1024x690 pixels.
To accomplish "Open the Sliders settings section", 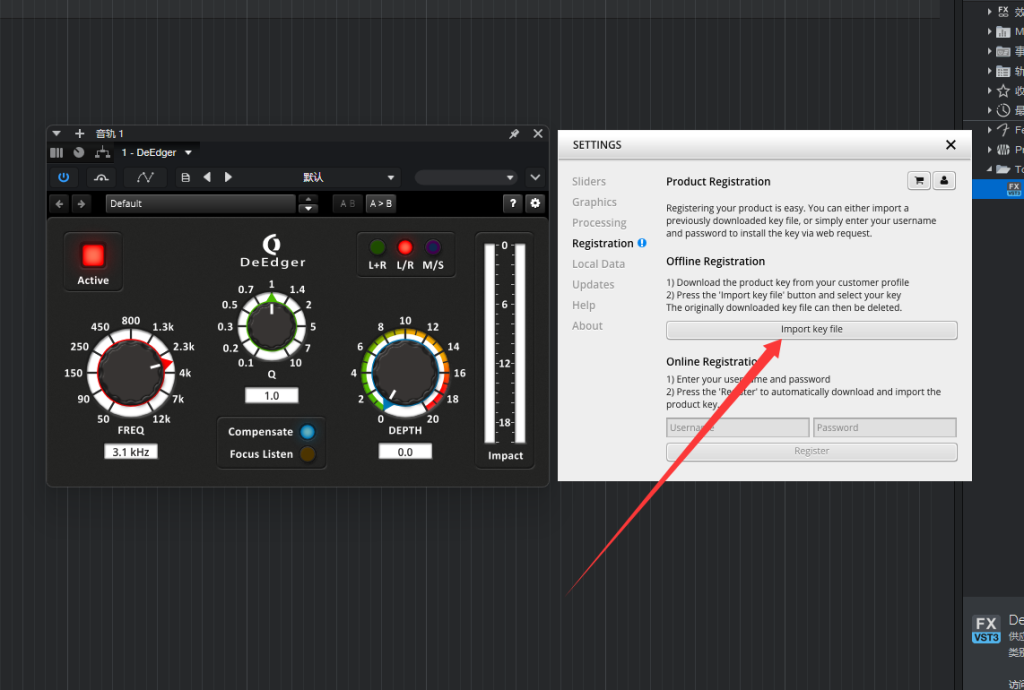I will click(x=589, y=181).
